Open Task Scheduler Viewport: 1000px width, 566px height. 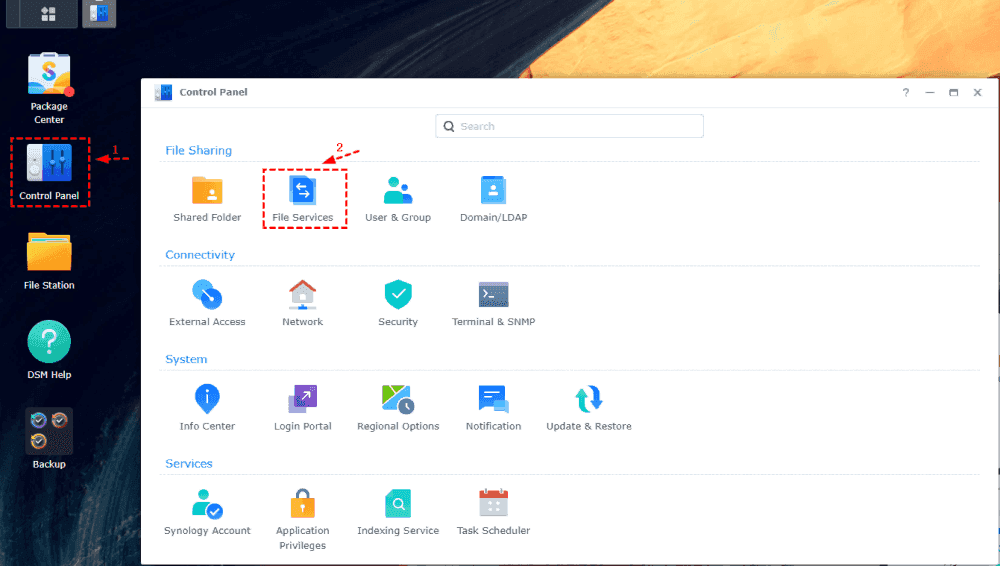point(494,512)
